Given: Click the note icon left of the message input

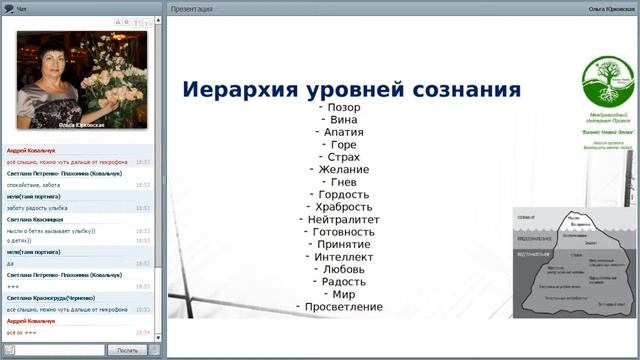Looking at the screenshot, I should (x=9, y=350).
